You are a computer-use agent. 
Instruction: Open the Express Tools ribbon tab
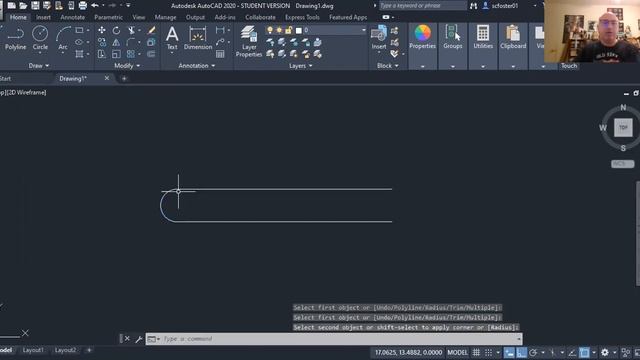click(302, 17)
